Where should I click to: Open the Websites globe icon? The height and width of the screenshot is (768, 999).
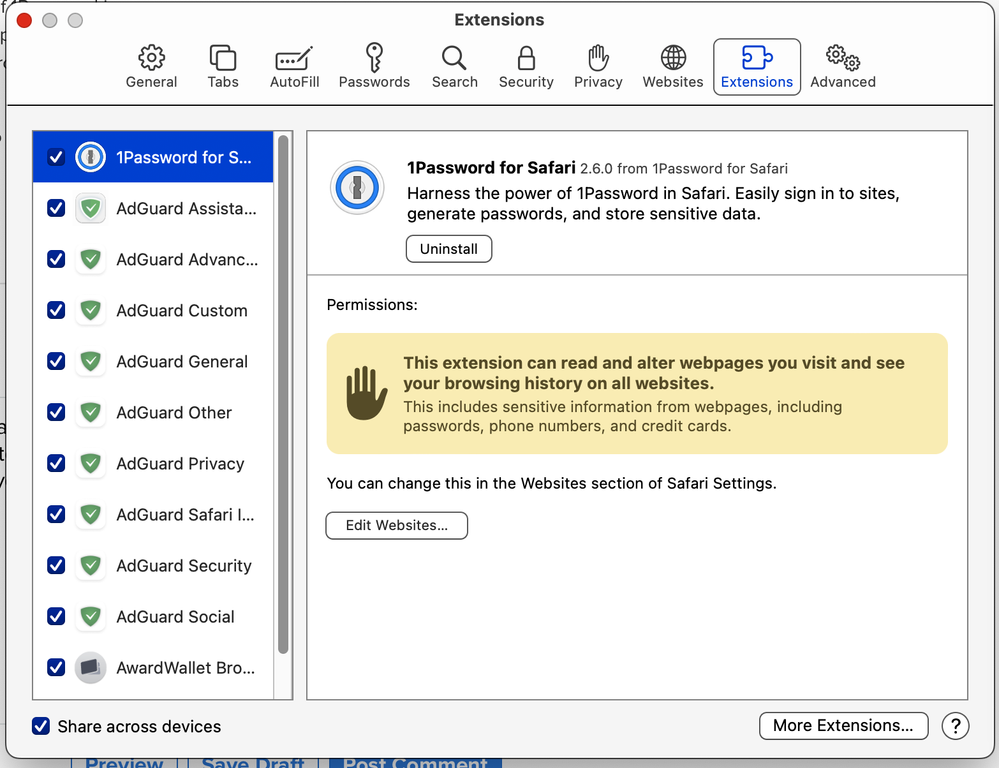pos(673,58)
